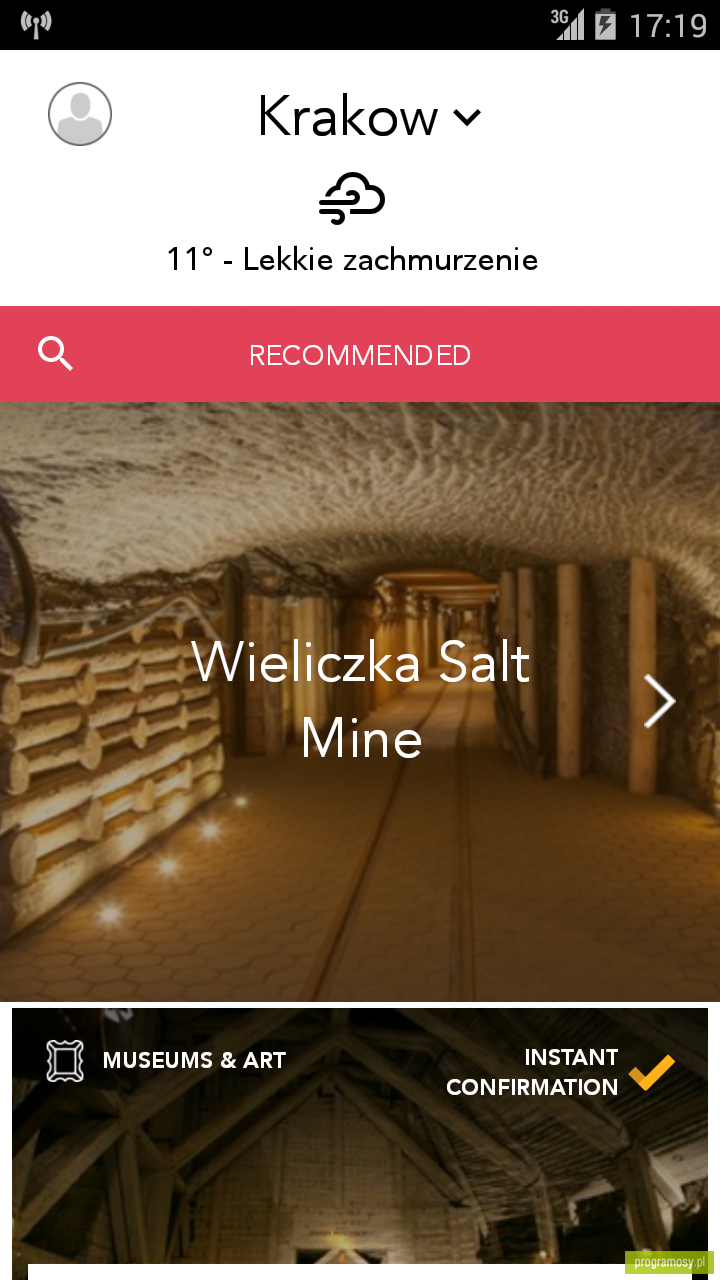Open the Wieliczka Salt Mine title

tap(361, 701)
